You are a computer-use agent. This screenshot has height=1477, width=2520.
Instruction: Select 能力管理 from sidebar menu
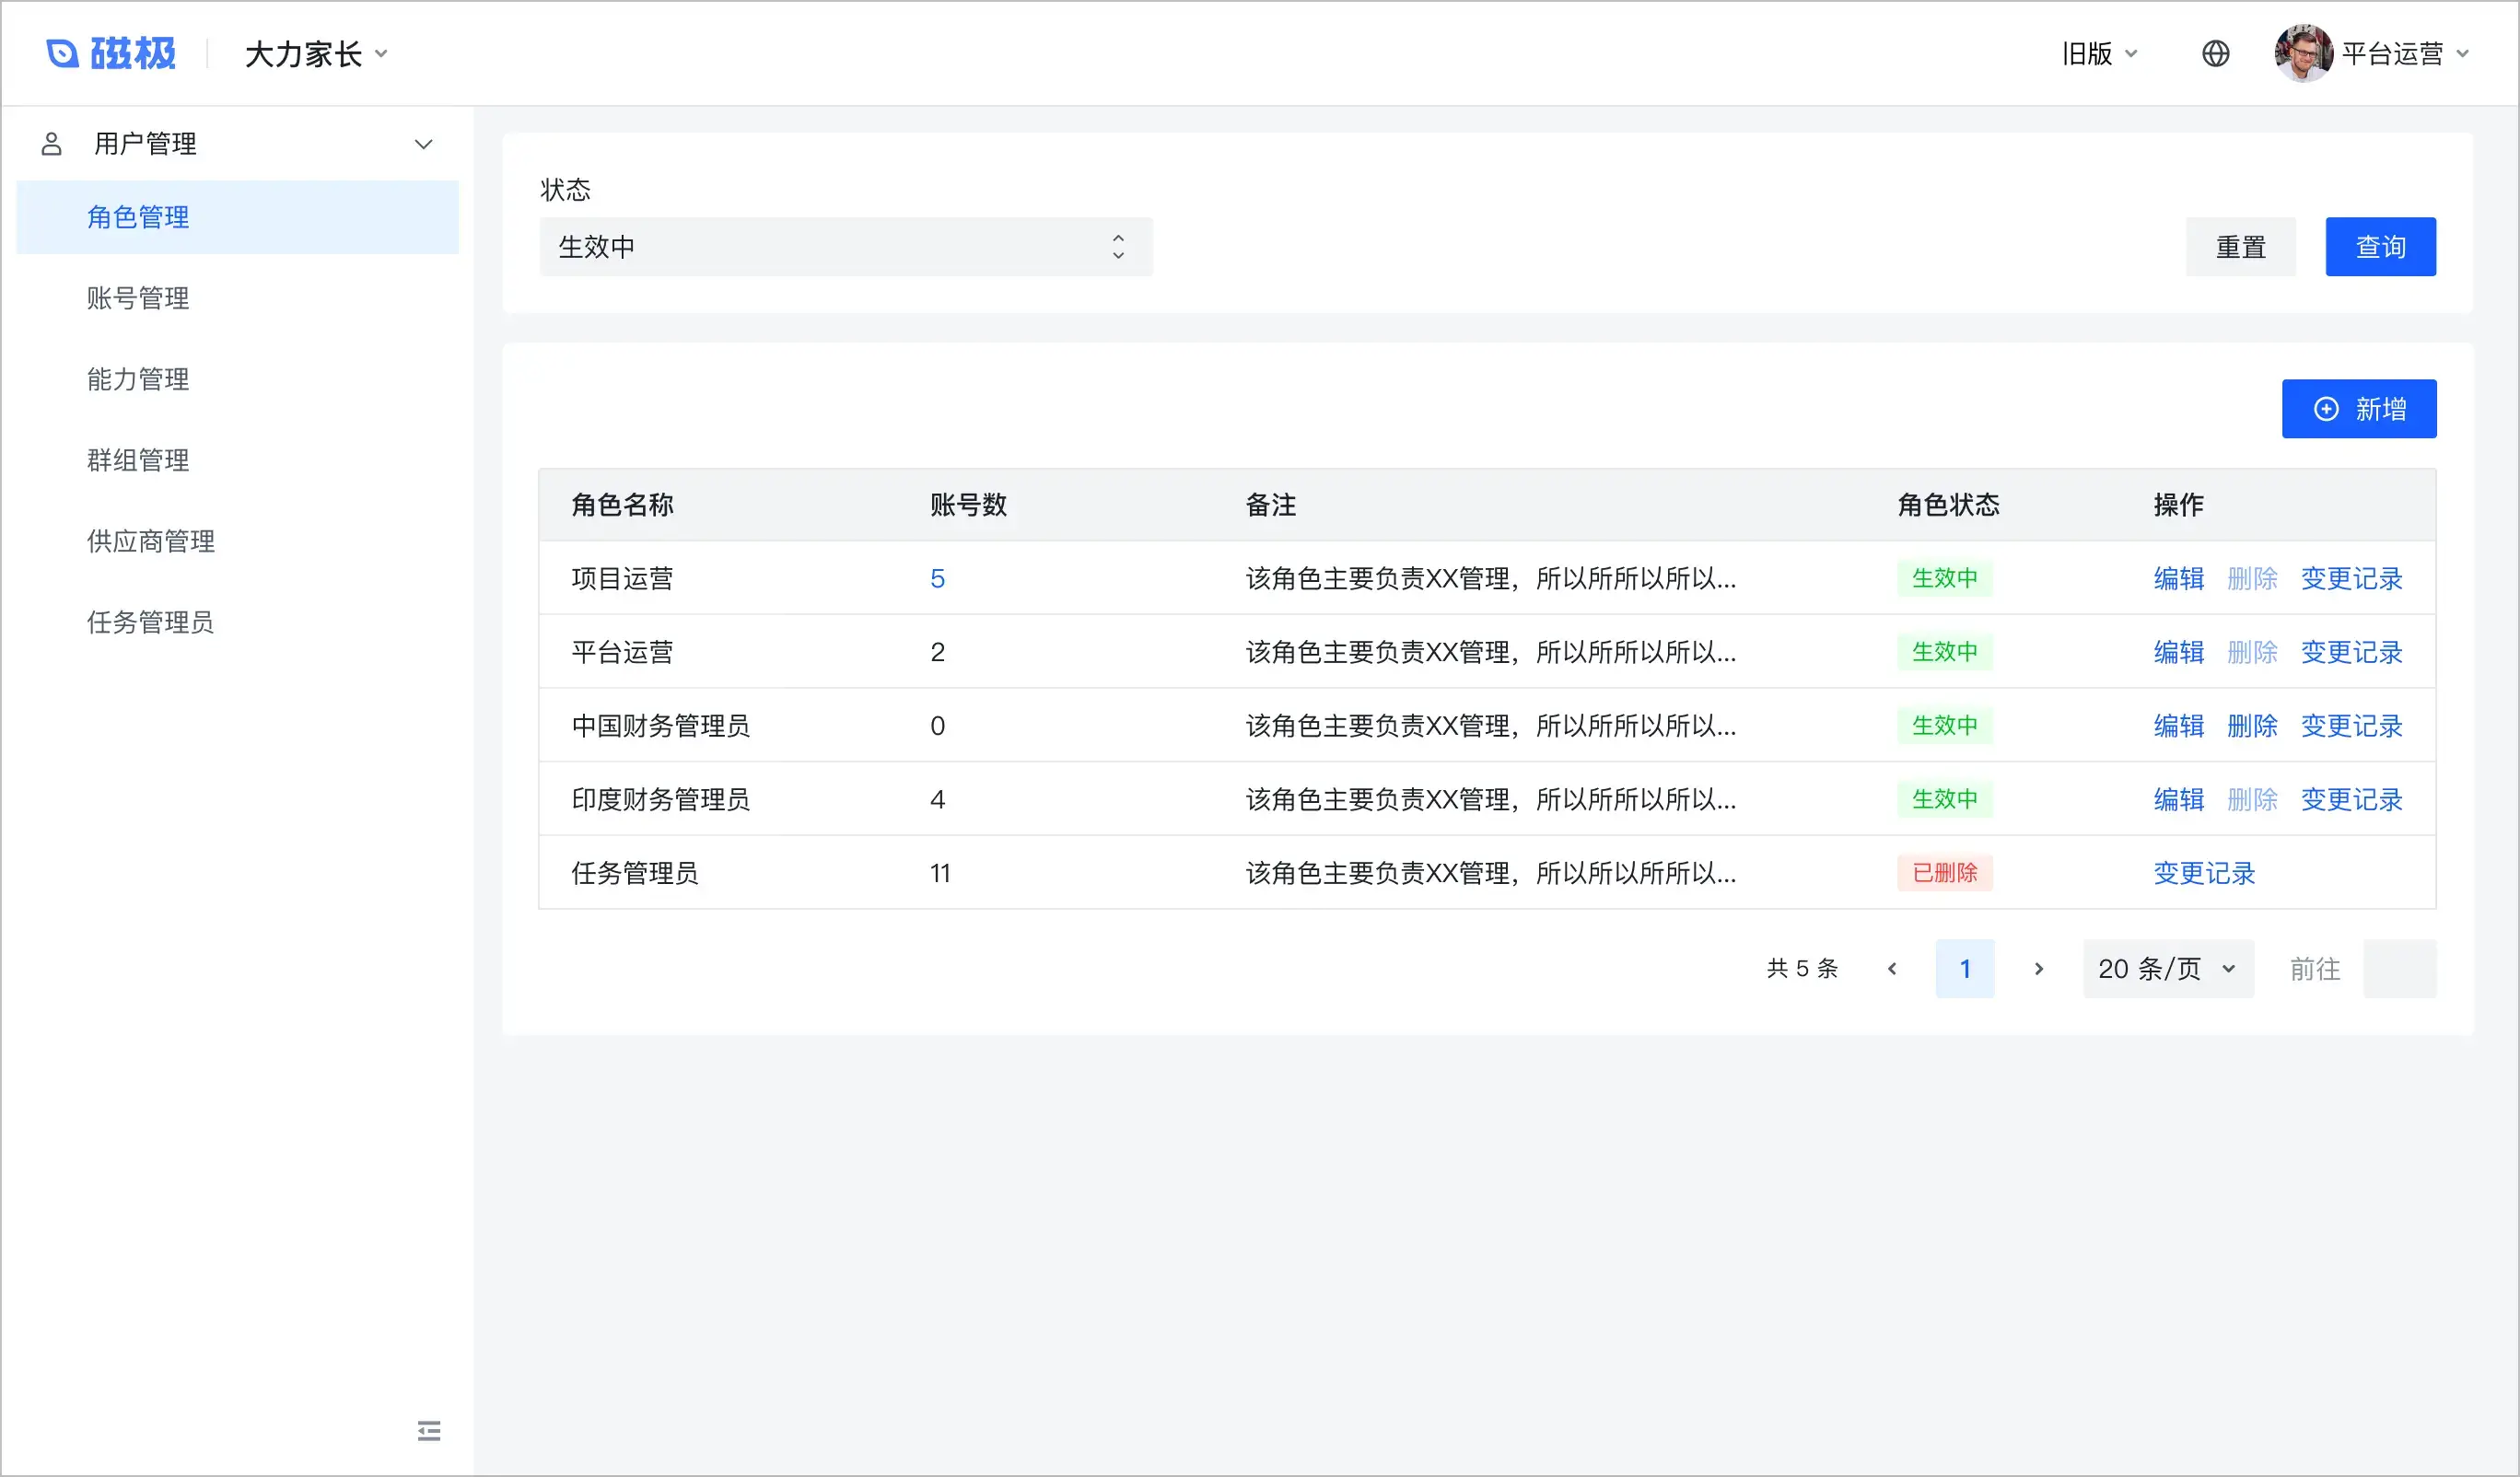click(x=139, y=378)
